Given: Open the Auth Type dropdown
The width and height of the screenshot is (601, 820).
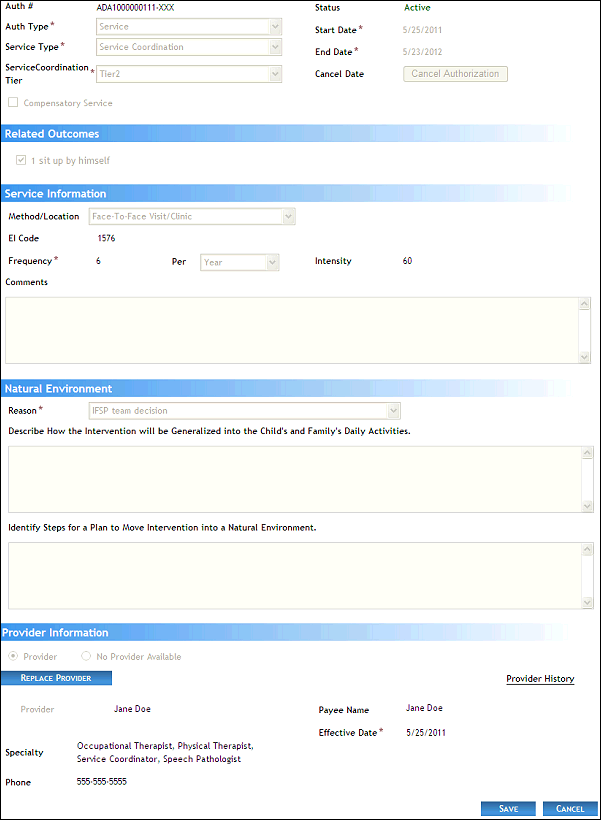Looking at the screenshot, I should (x=188, y=27).
